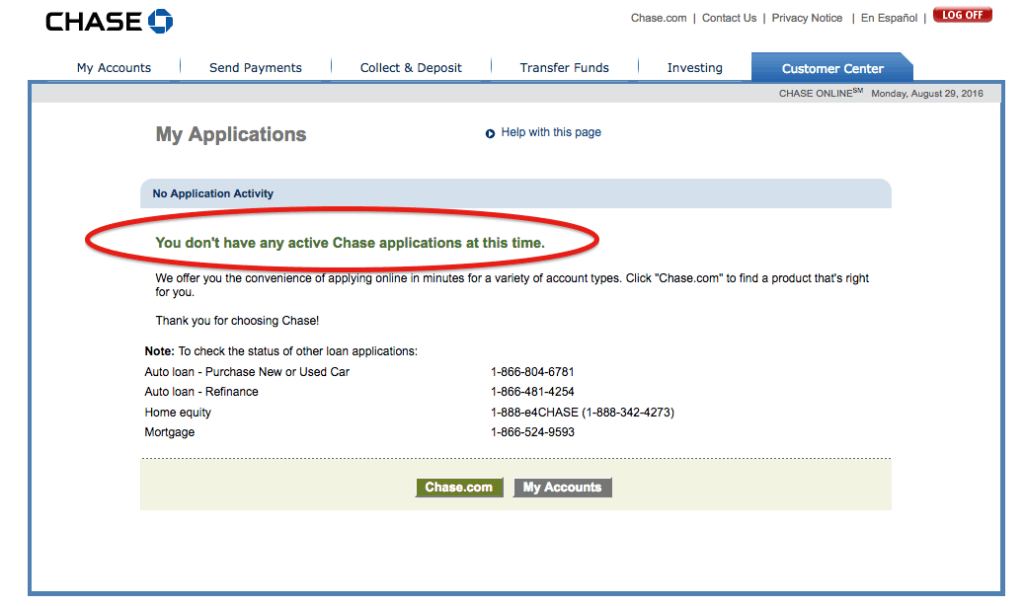View the Privacy Notice link
The image size is (1024, 606).
tap(807, 18)
